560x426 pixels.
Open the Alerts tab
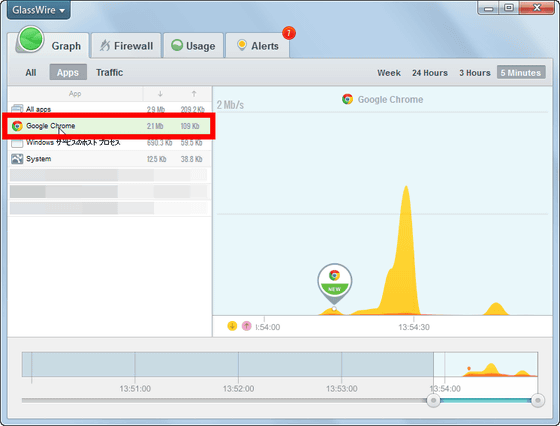[x=258, y=46]
